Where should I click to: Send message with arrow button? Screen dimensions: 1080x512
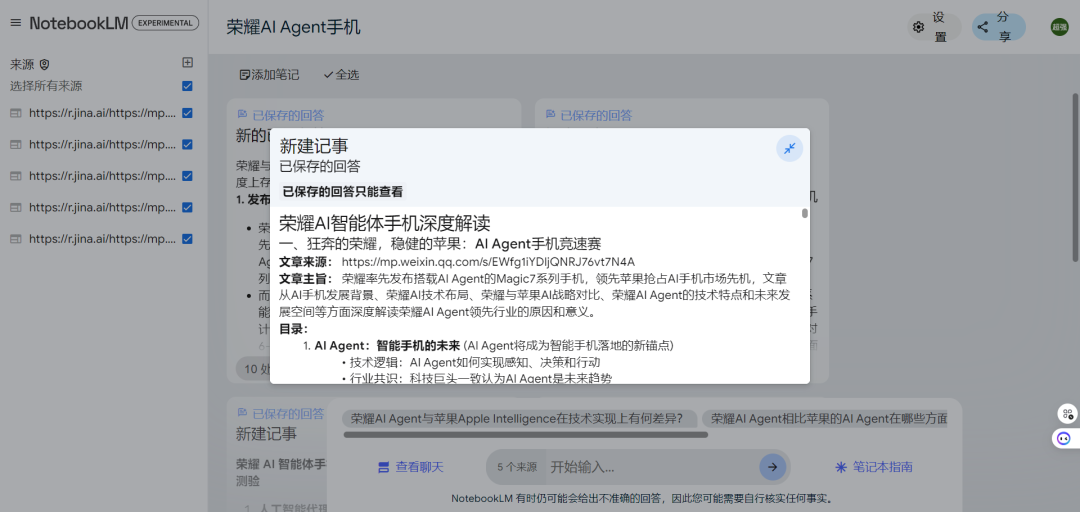772,467
